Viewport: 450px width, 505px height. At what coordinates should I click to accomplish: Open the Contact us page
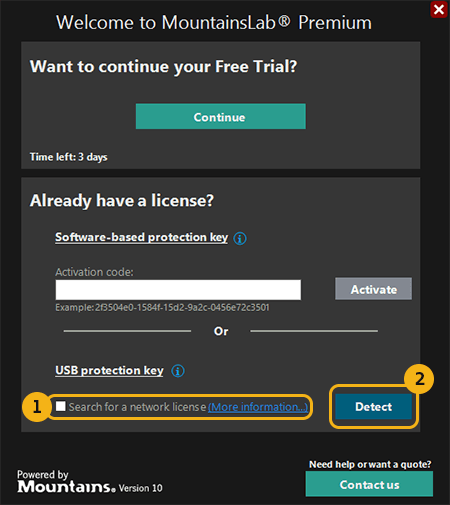tap(369, 484)
